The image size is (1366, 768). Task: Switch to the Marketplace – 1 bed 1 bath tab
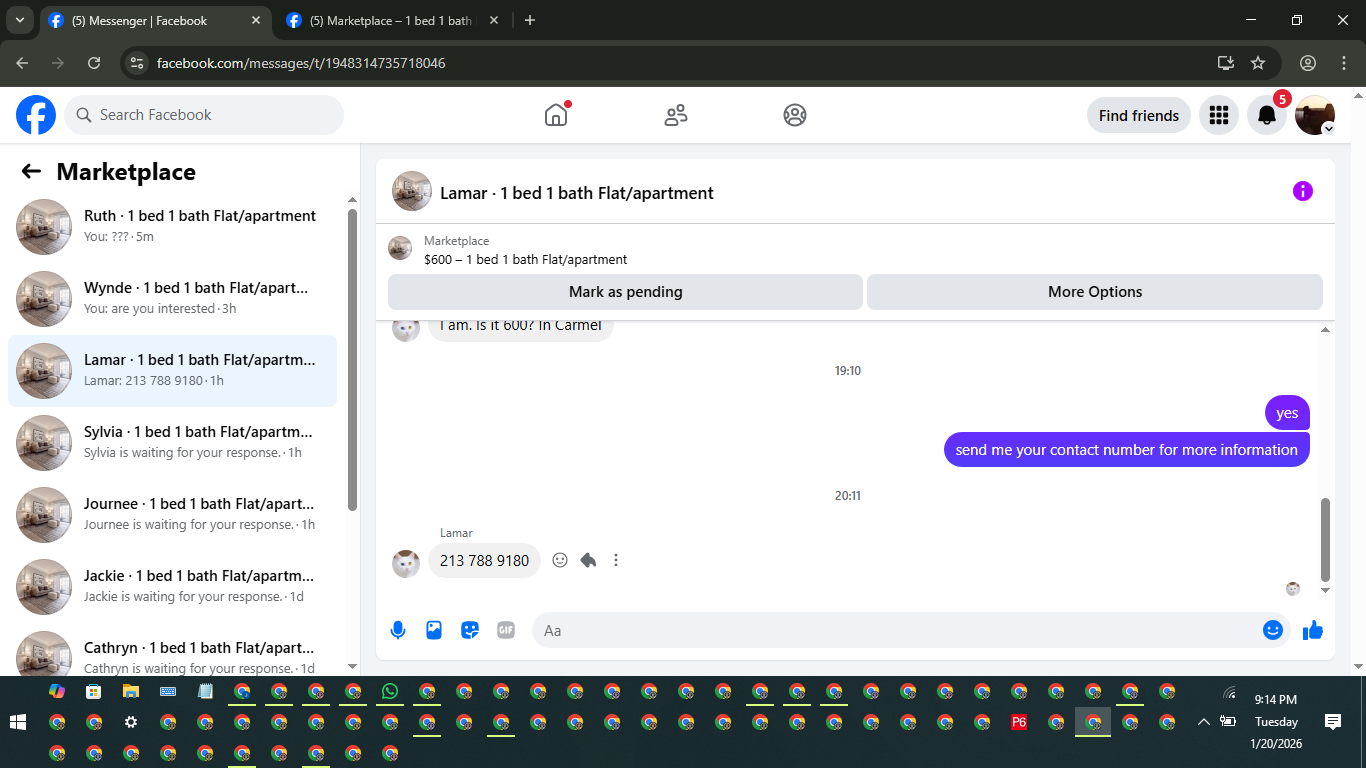click(x=393, y=20)
